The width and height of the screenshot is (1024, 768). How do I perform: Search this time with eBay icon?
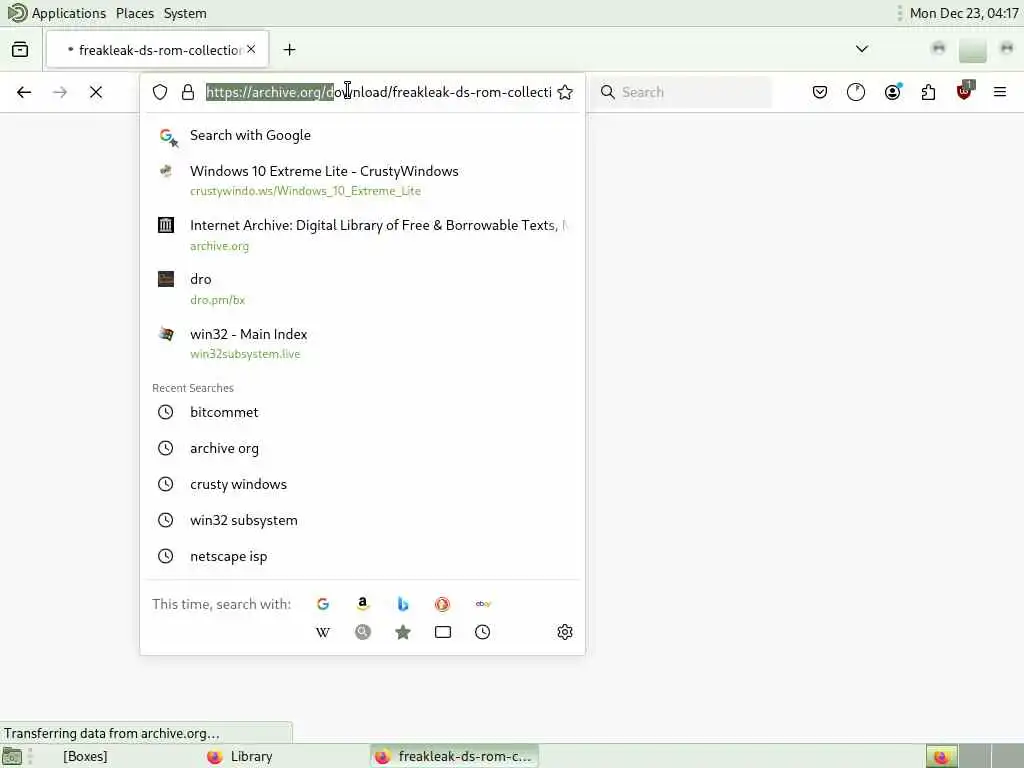483,604
